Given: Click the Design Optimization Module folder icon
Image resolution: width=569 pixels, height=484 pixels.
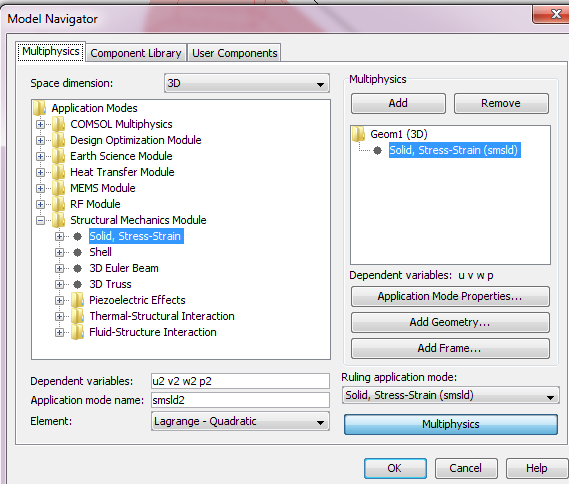Looking at the screenshot, I should tap(58, 140).
